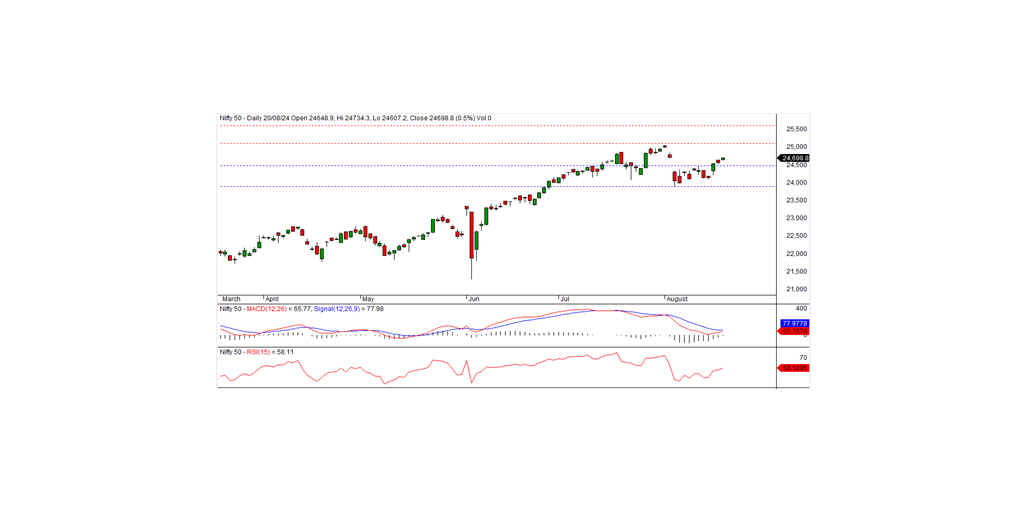Click the Nifty 50 Daily chart title line
1023x521 pixels.
356,118
